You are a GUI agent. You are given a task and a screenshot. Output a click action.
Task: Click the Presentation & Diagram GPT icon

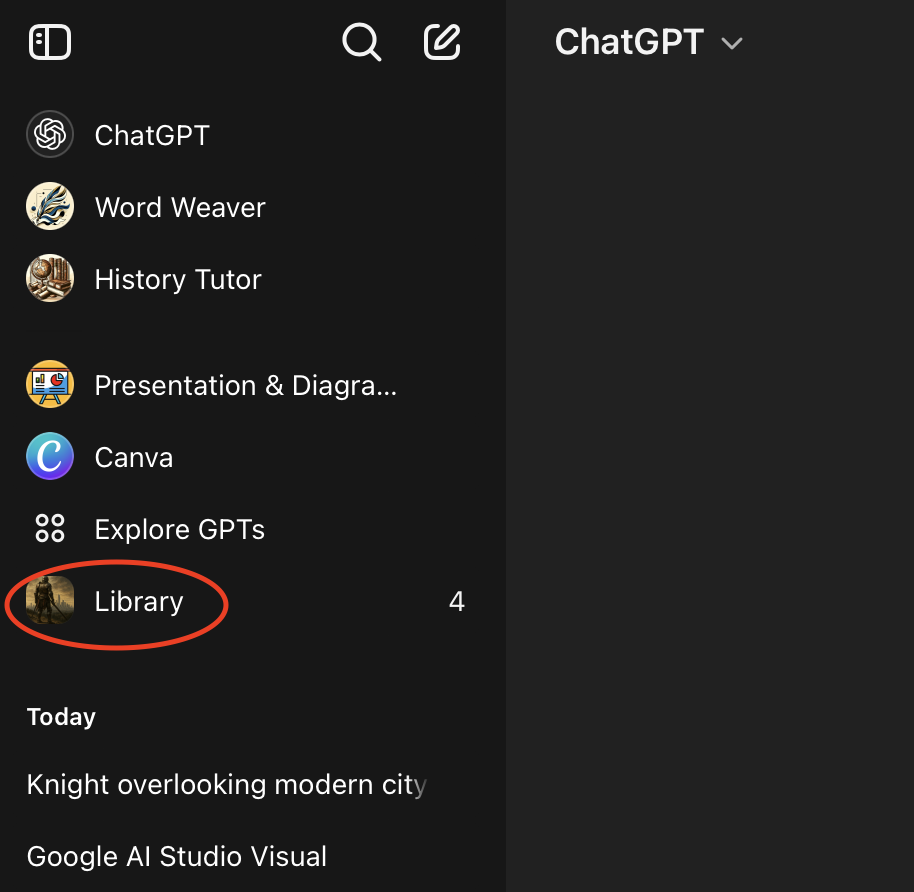(50, 385)
